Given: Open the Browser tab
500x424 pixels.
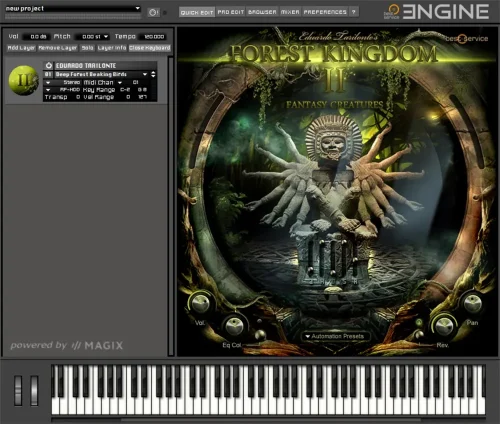Looking at the screenshot, I should [262, 12].
